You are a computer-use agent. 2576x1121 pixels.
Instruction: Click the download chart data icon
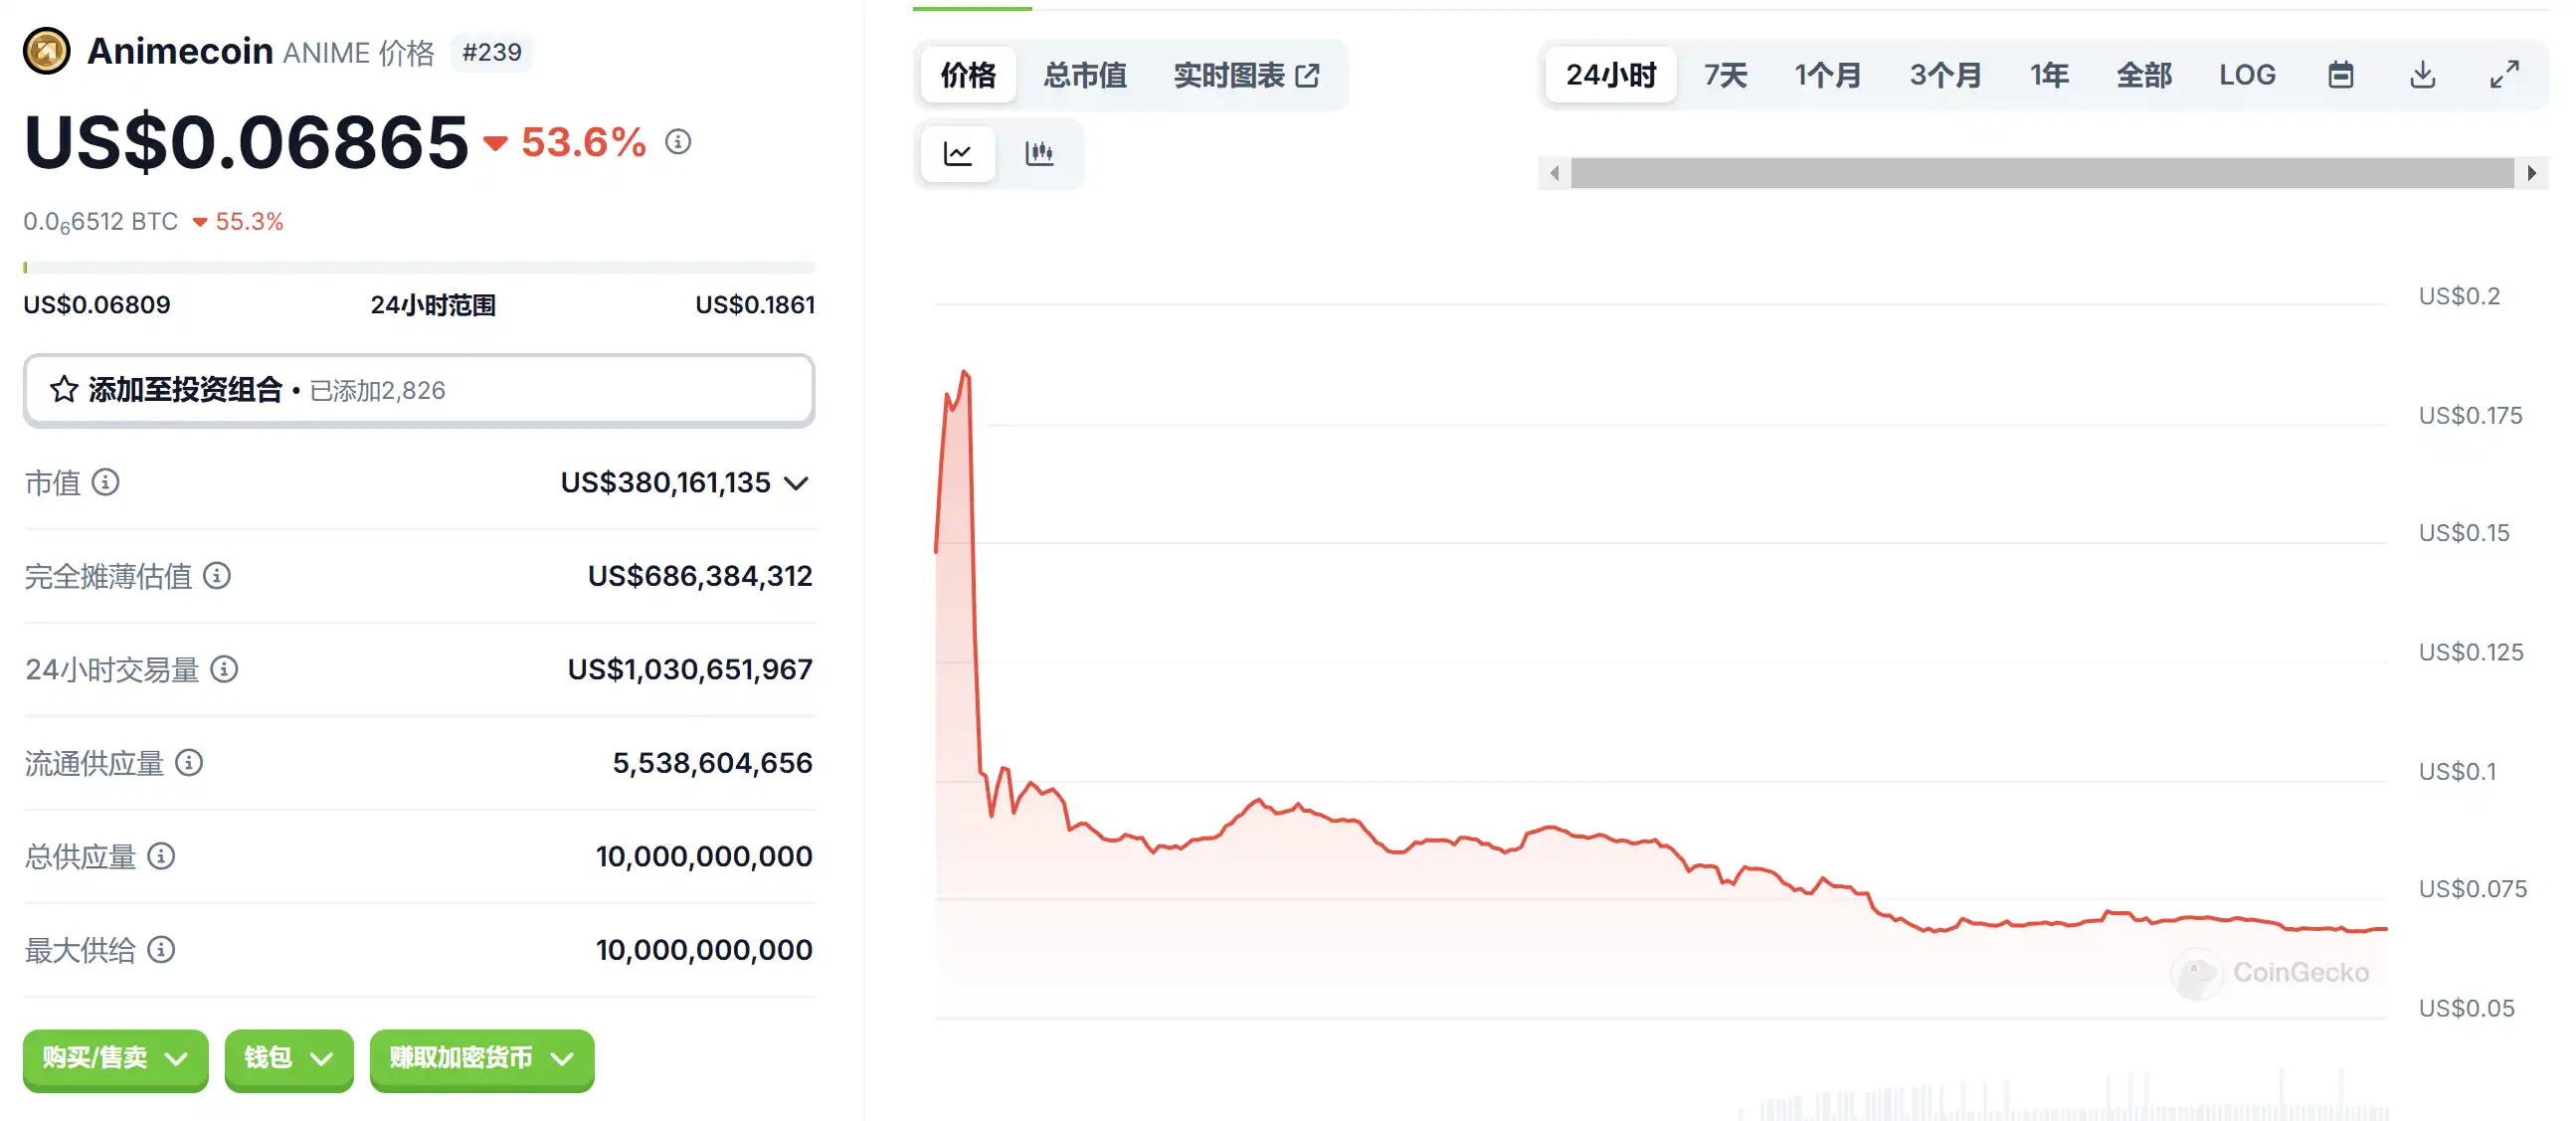tap(2422, 75)
